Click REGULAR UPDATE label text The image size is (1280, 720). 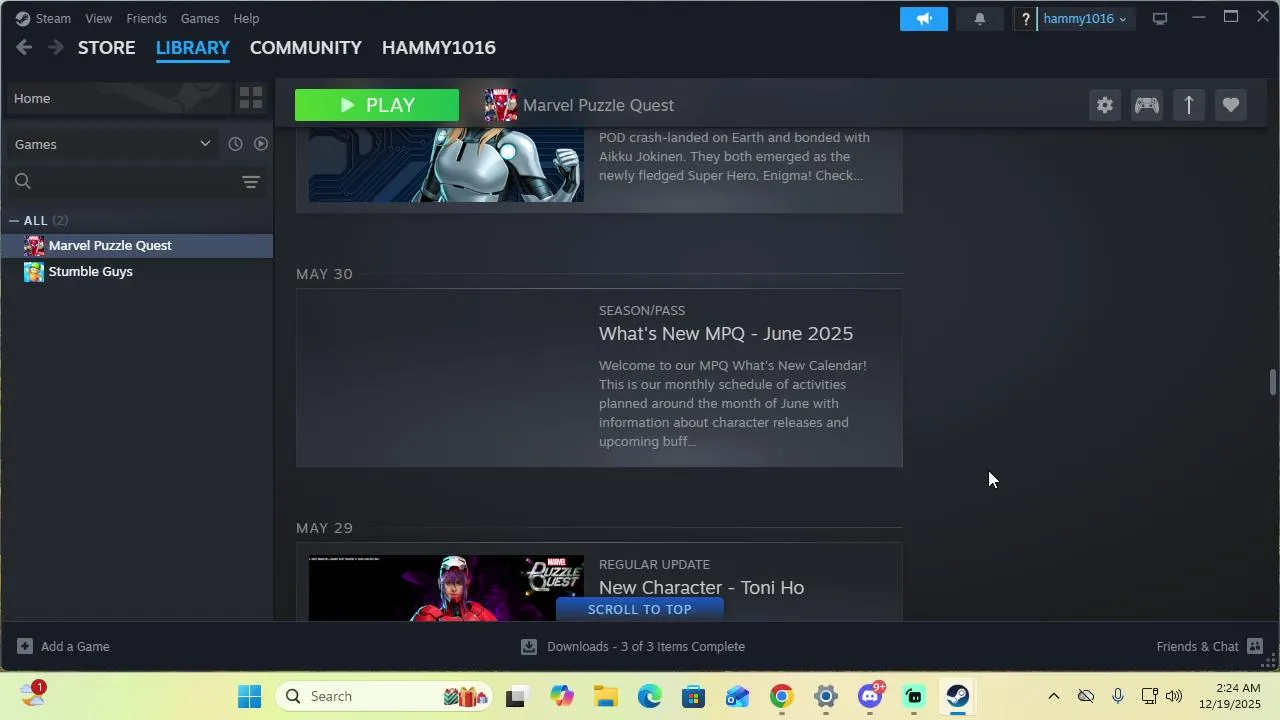pyautogui.click(x=654, y=564)
